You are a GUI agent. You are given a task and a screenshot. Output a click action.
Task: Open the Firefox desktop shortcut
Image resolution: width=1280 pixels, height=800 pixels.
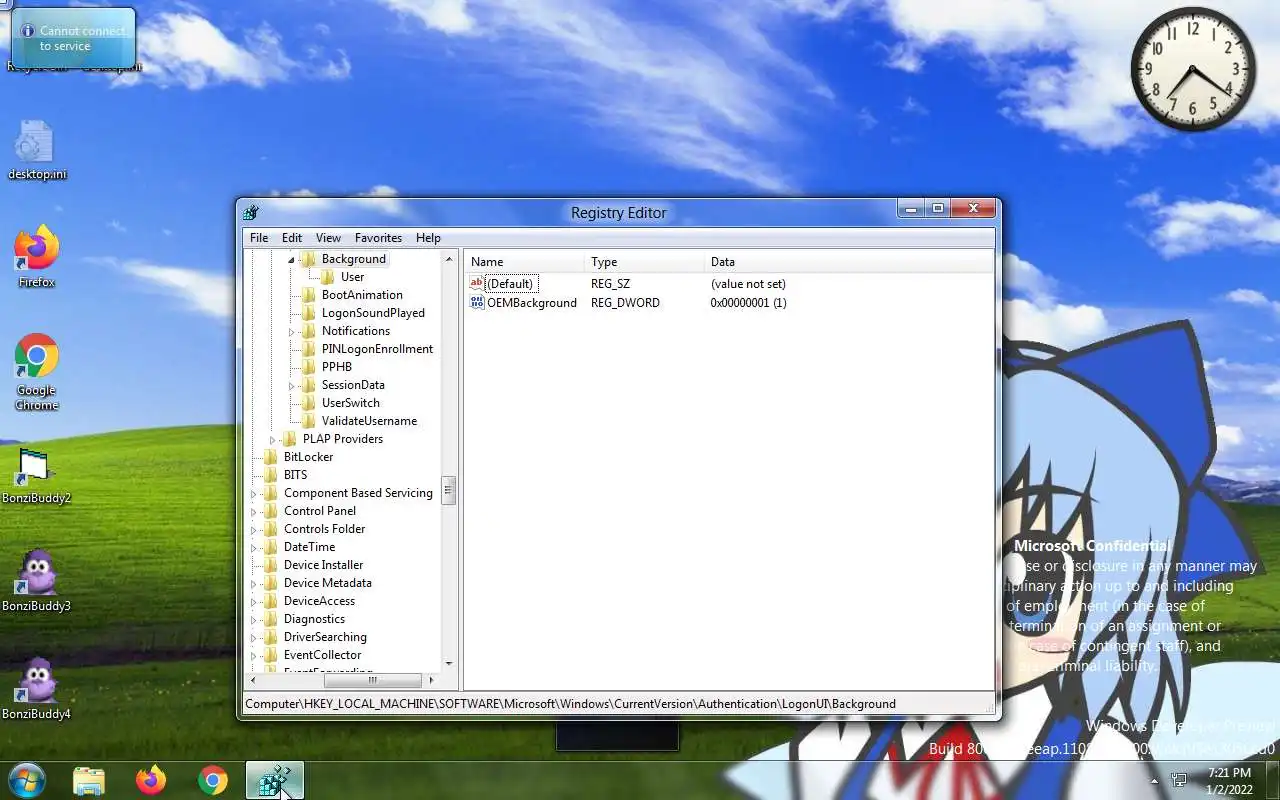point(37,258)
